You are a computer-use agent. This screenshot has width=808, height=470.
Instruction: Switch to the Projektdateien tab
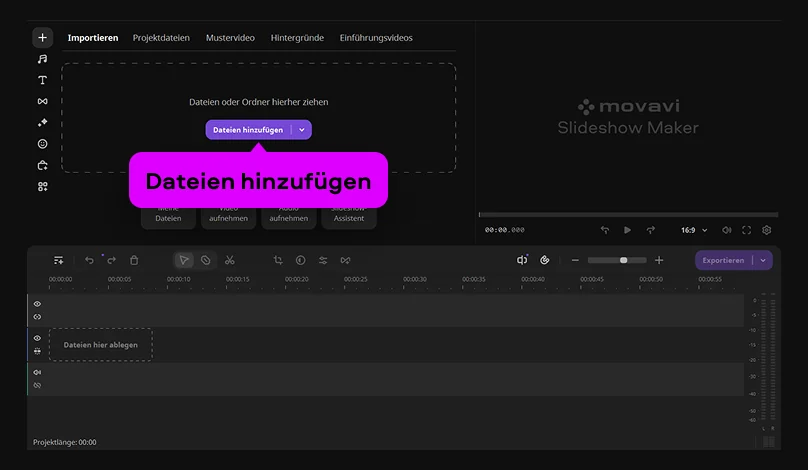161,38
